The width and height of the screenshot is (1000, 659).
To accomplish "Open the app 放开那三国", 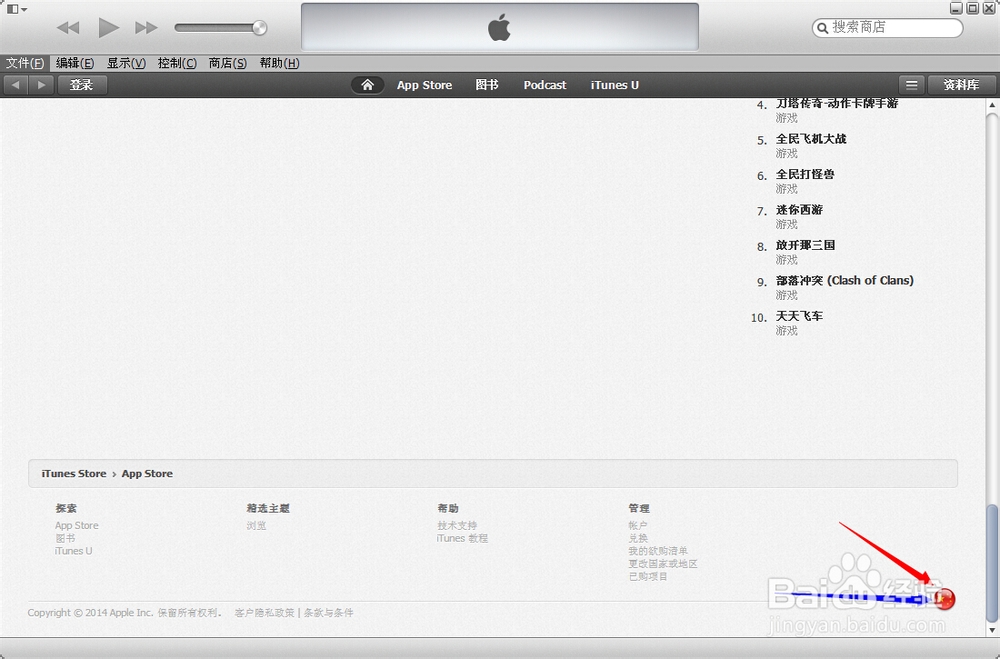I will point(805,245).
